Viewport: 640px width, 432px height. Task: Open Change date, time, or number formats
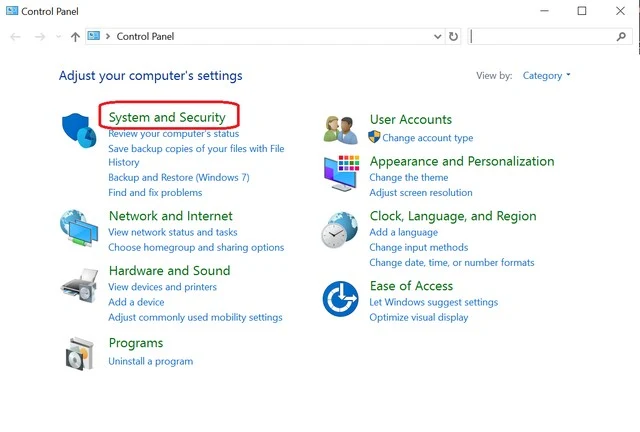point(452,263)
